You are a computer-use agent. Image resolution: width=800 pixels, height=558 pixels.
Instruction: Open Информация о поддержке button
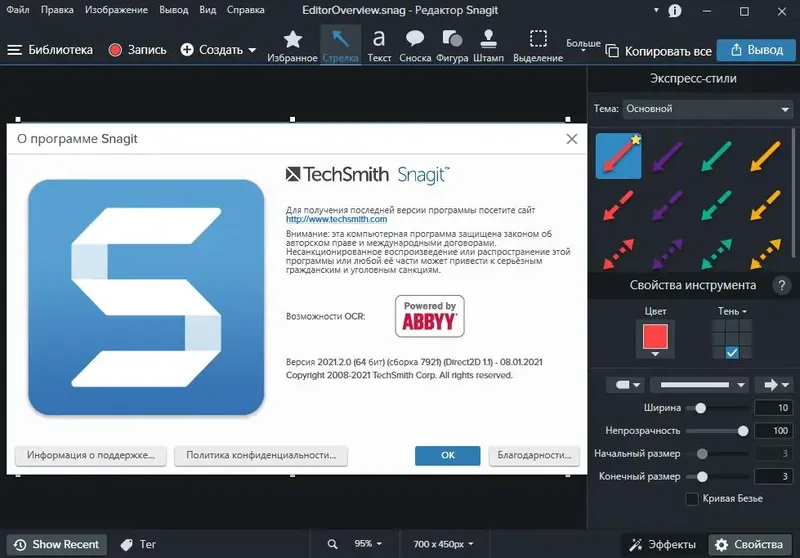(x=91, y=455)
